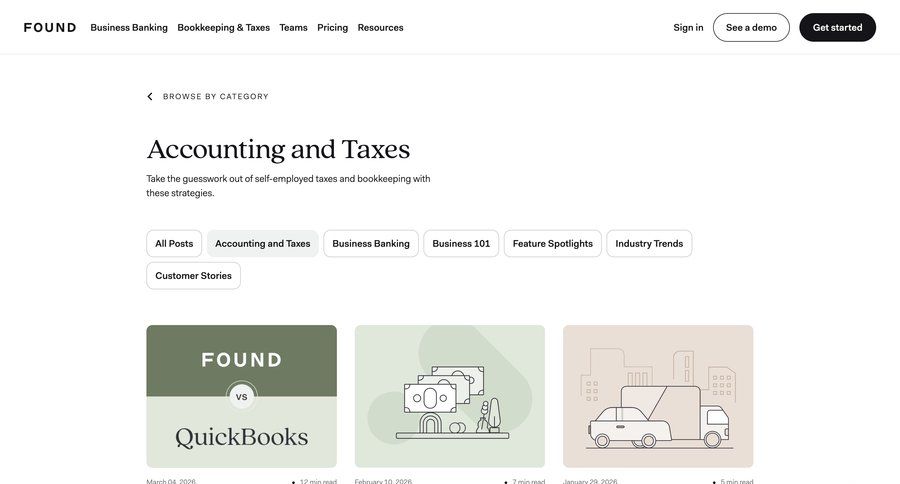Viewport: 900px width, 484px height.
Task: Open the cash bills illustration article card
Action: (x=450, y=396)
